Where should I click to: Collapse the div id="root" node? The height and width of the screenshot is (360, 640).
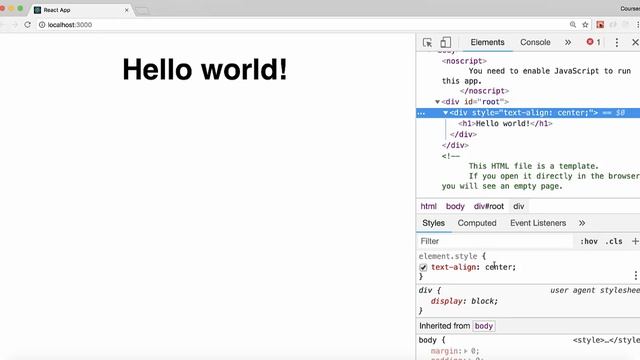438,102
